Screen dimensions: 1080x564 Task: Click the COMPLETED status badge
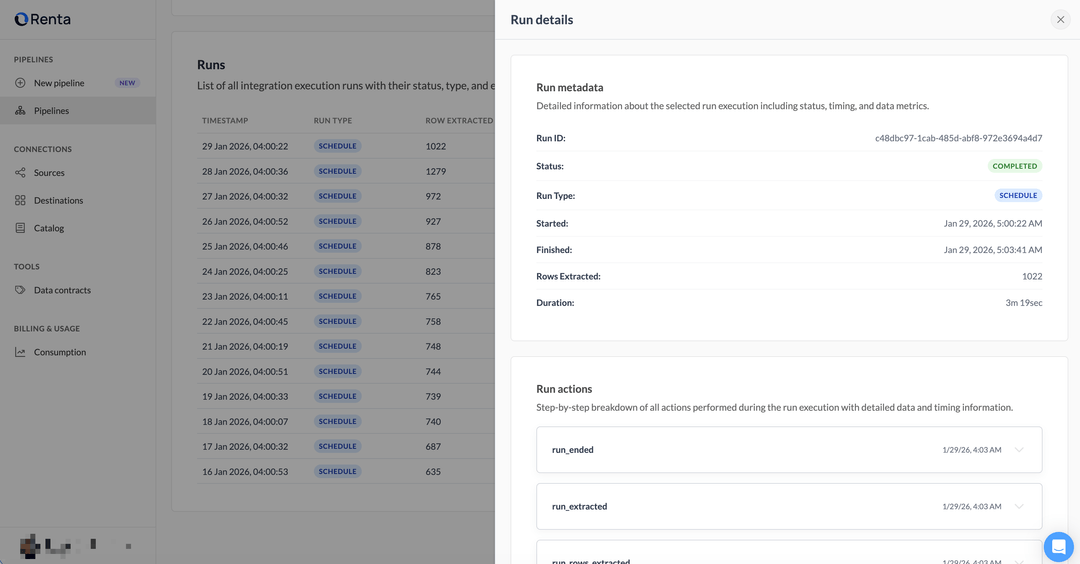click(1014, 166)
